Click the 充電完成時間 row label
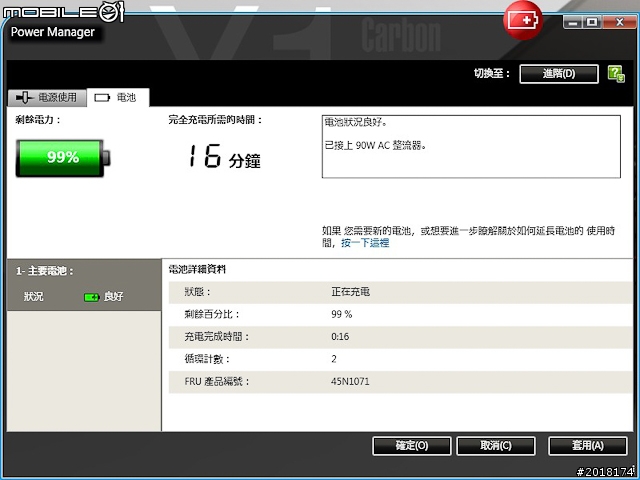The image size is (640, 480). [216, 337]
